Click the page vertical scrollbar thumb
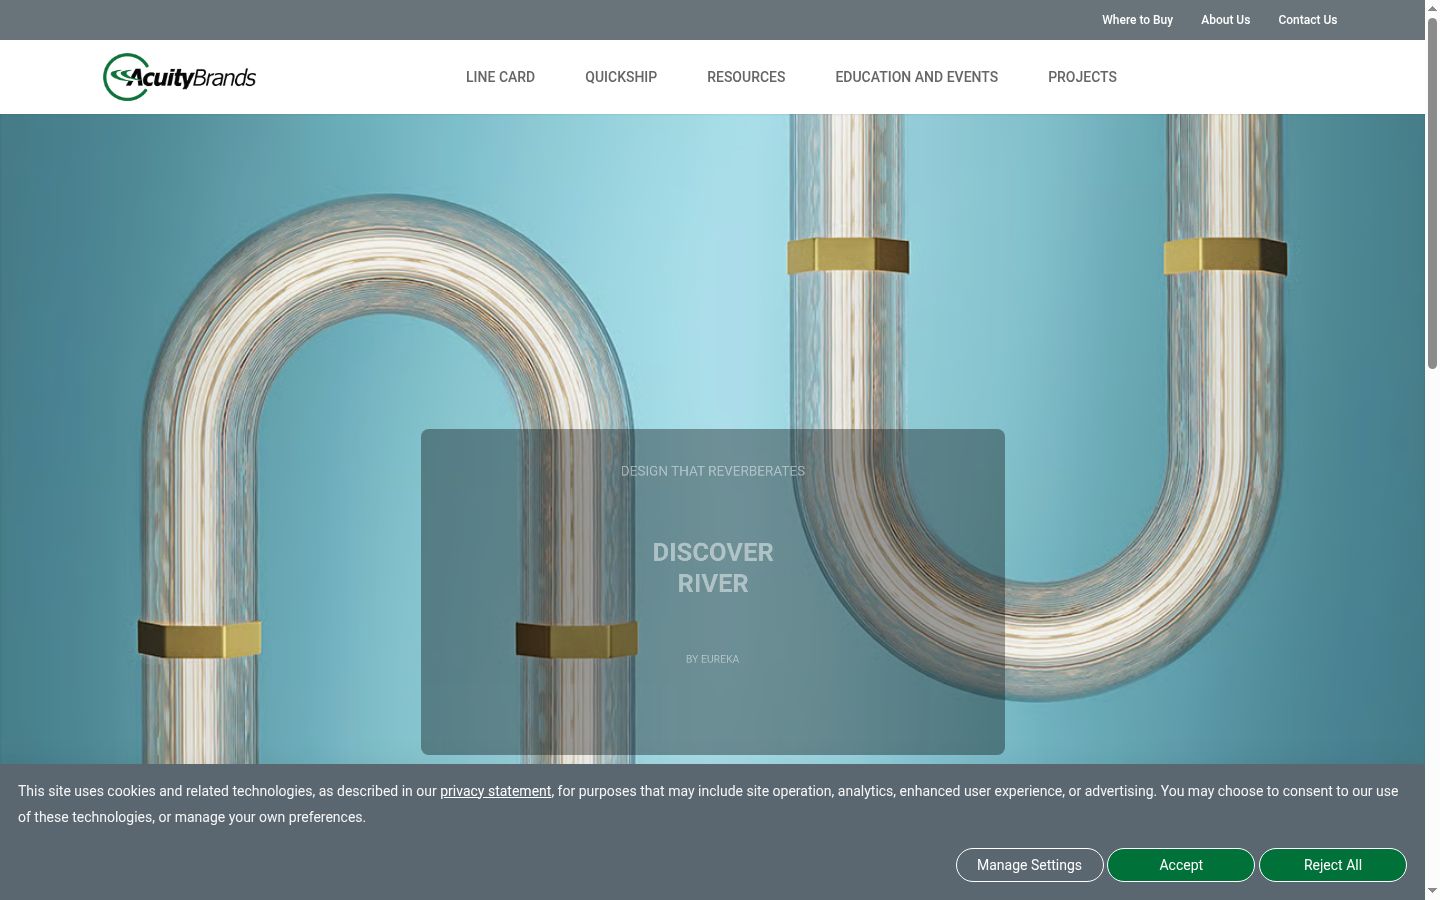Viewport: 1440px width, 900px height. pos(1432,192)
